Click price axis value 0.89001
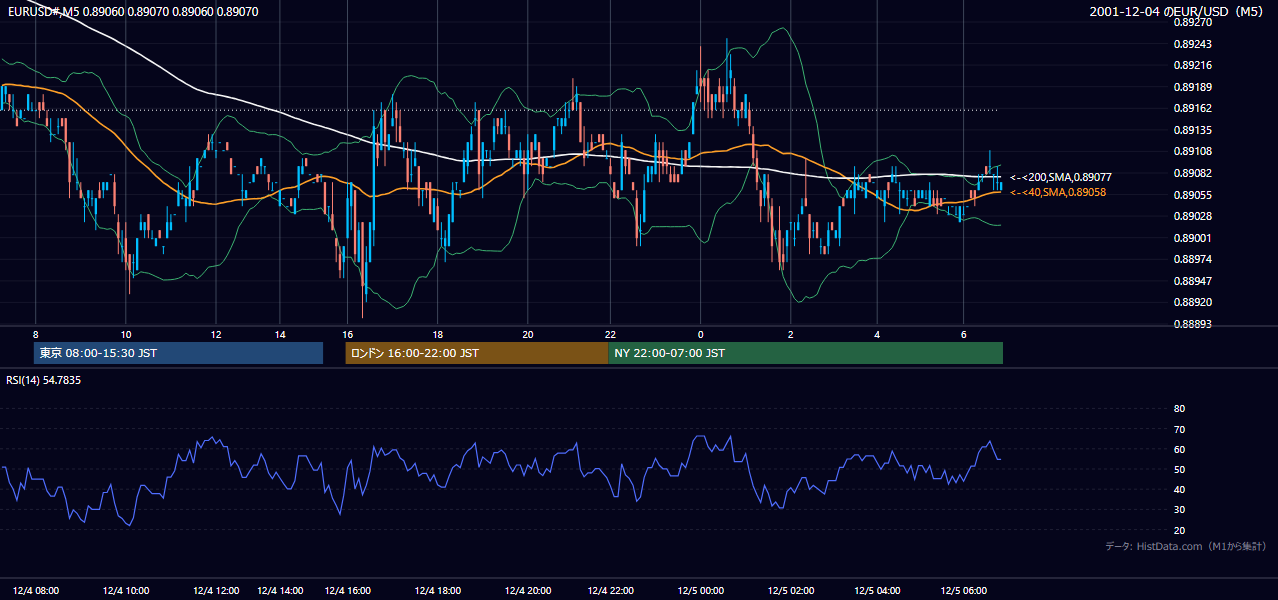1278x600 pixels. coord(1193,238)
